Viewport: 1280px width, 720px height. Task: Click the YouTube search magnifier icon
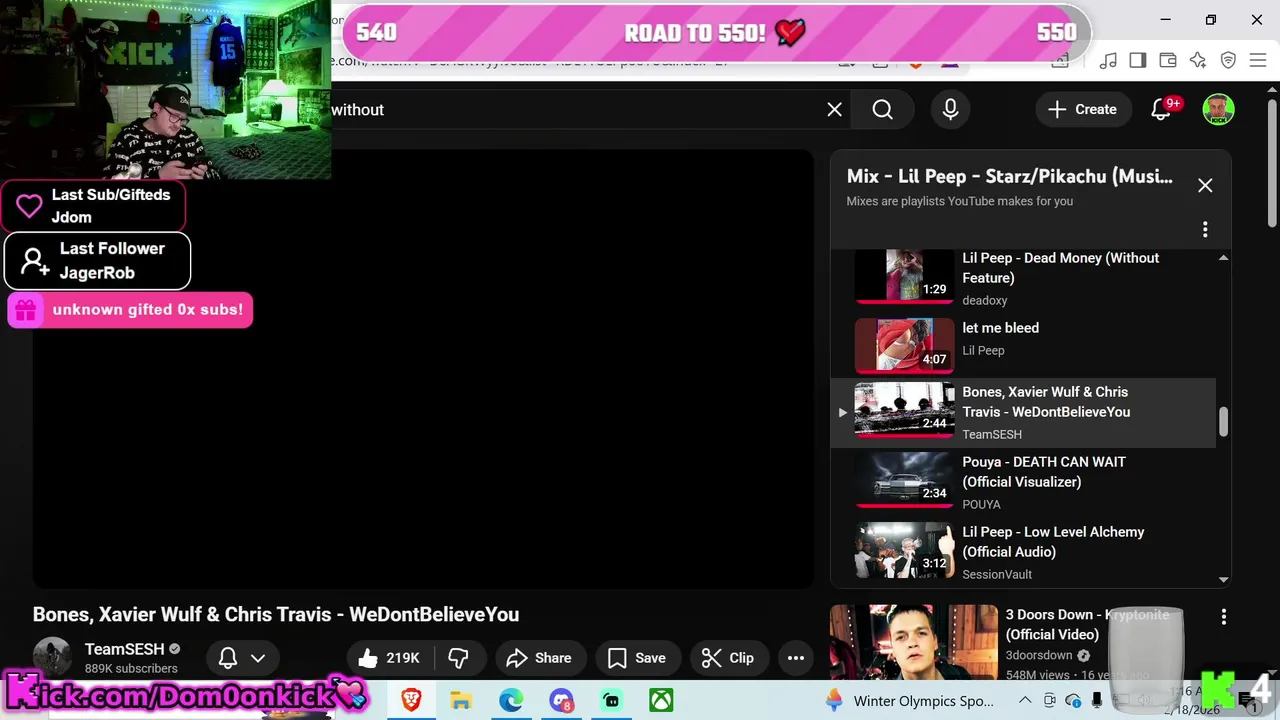[882, 109]
